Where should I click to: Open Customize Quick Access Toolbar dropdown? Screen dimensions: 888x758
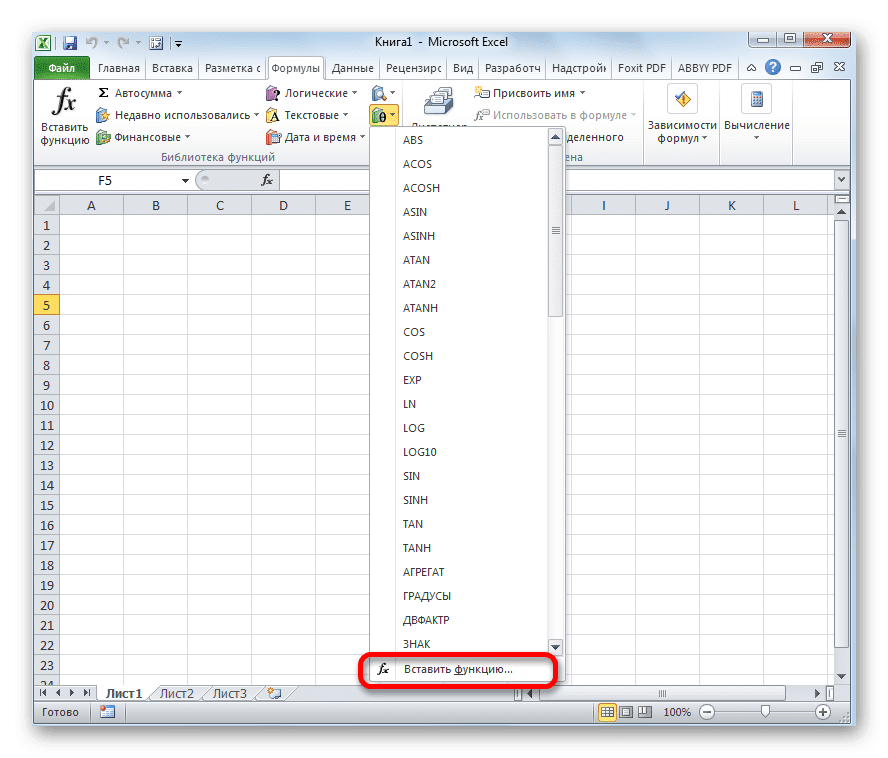point(178,44)
